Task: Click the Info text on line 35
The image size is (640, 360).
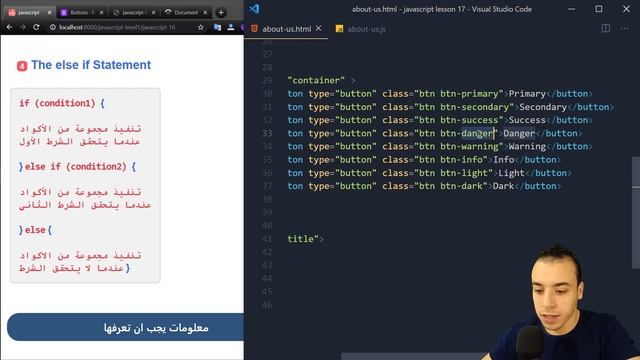Action: (504, 160)
